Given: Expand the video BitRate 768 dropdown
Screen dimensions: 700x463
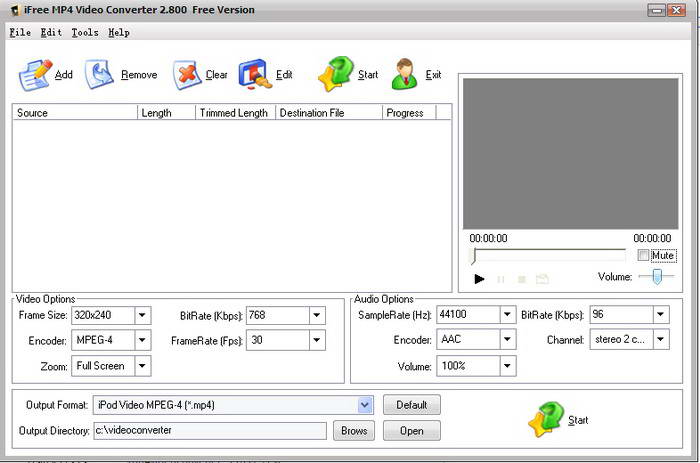Looking at the screenshot, I should [317, 315].
